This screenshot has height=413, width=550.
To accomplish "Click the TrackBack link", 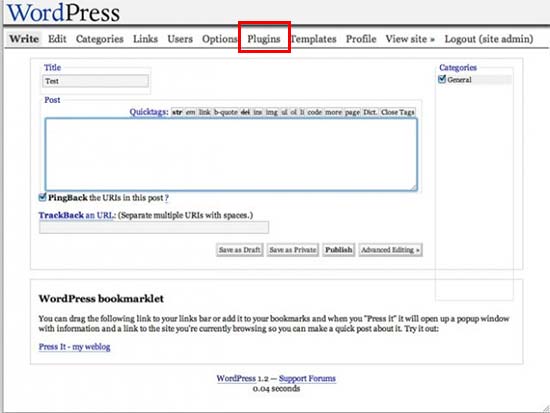I will tap(76, 215).
